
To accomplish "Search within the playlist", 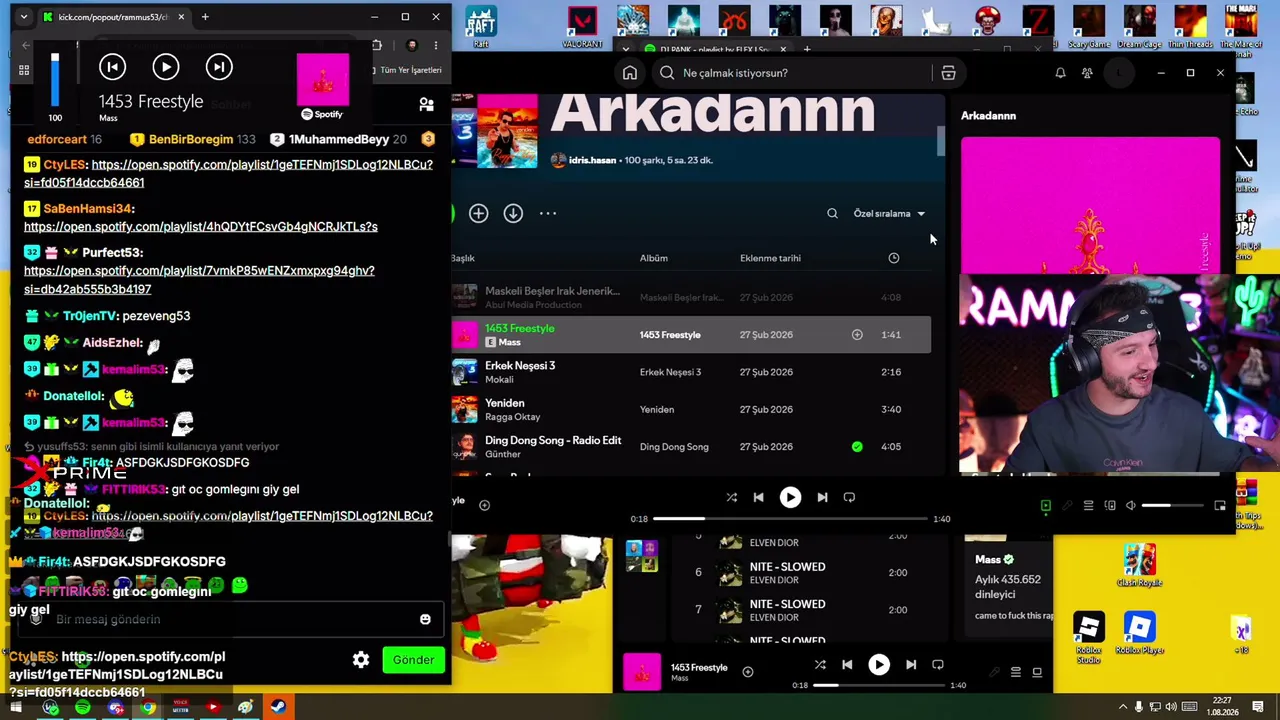I will (x=832, y=213).
